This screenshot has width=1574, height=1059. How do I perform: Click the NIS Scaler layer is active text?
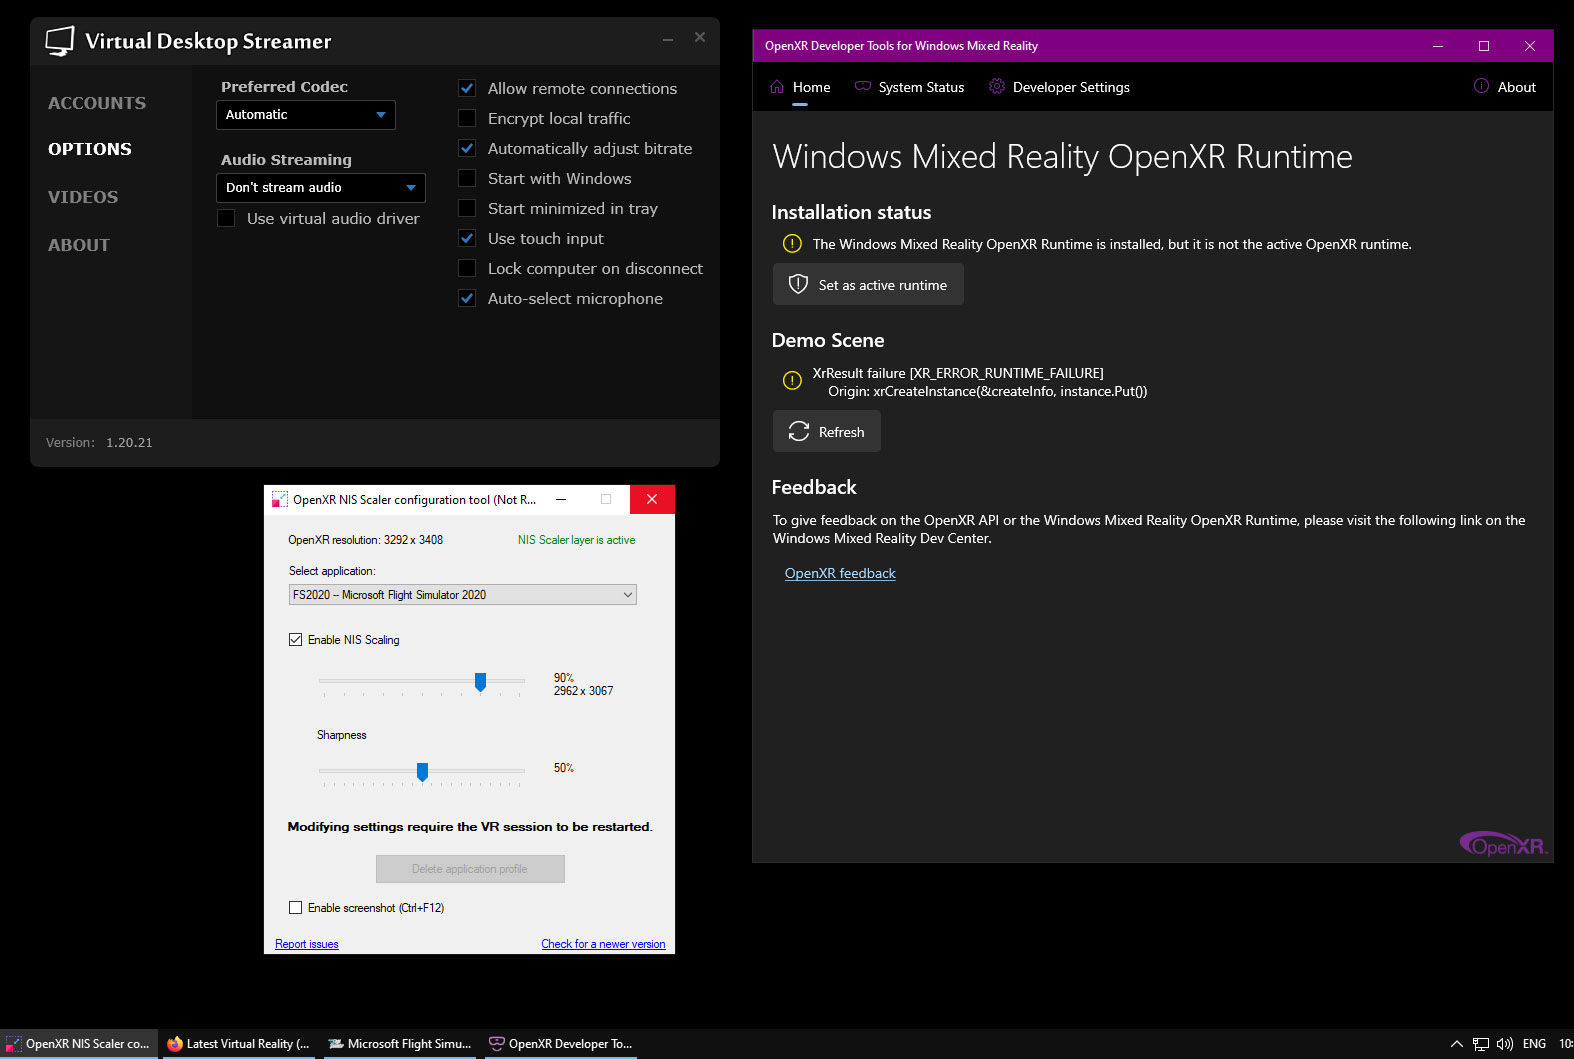pyautogui.click(x=576, y=540)
